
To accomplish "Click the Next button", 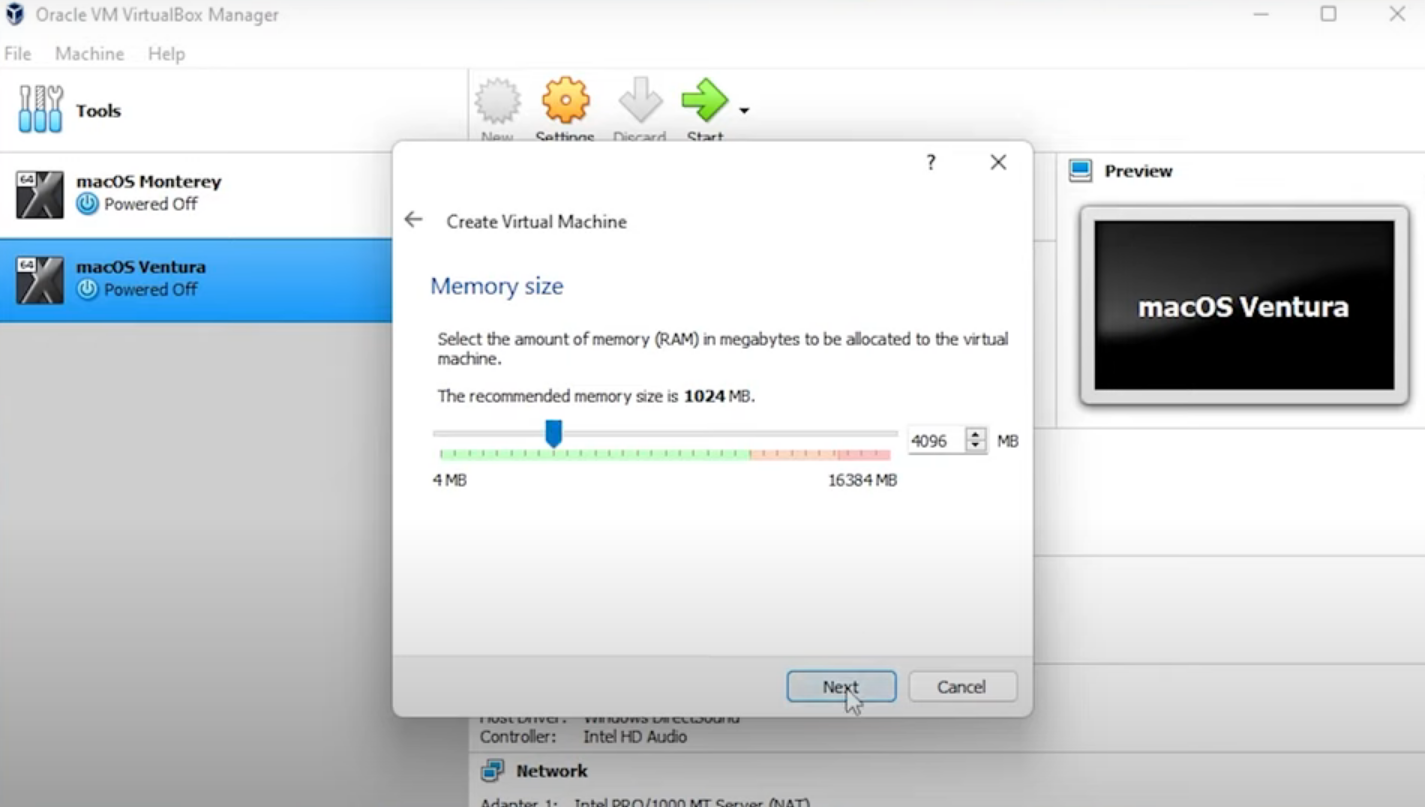I will coord(841,687).
